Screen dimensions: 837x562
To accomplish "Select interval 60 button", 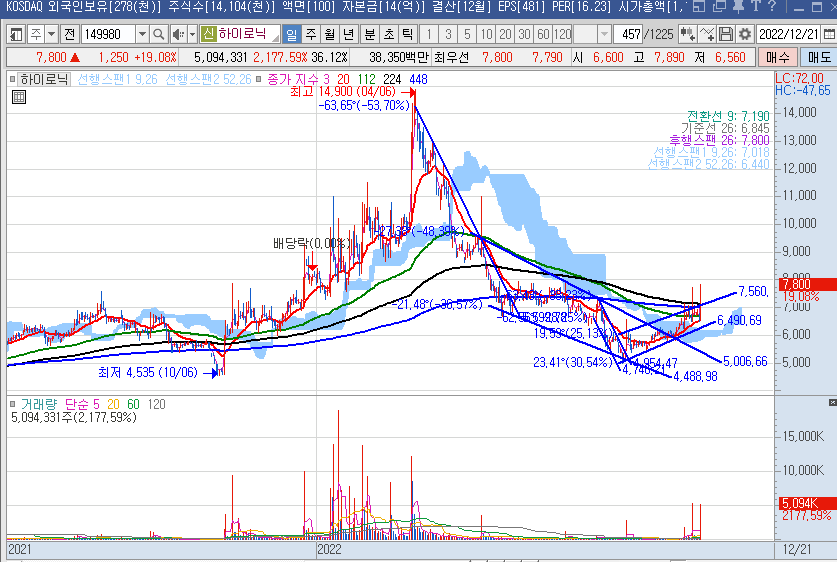I will pyautogui.click(x=543, y=35).
